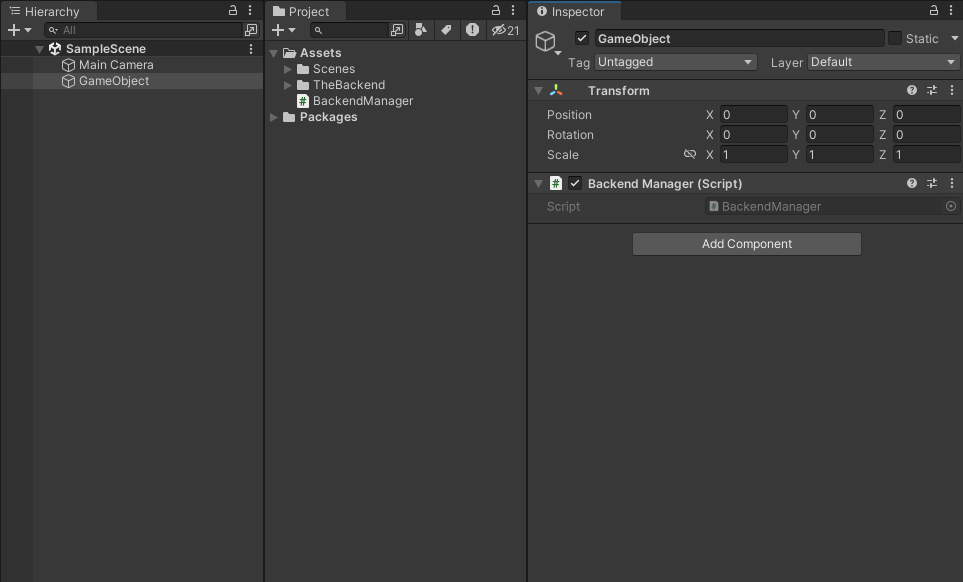Click Rotation X field
Screen dimensions: 963x582
(x=754, y=134)
